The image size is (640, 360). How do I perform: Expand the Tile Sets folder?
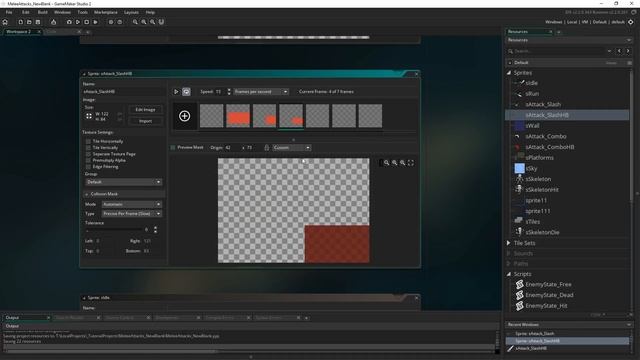tap(509, 243)
